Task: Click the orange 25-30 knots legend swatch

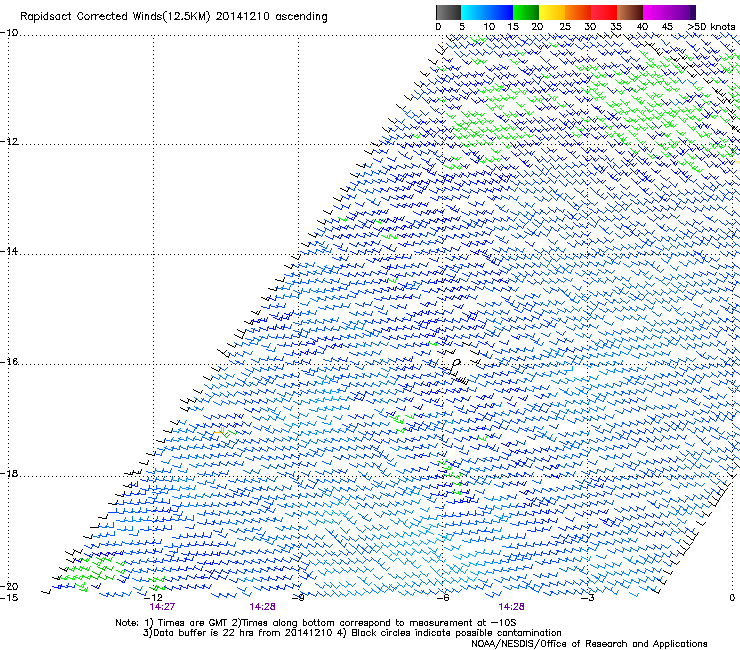Action: 578,12
